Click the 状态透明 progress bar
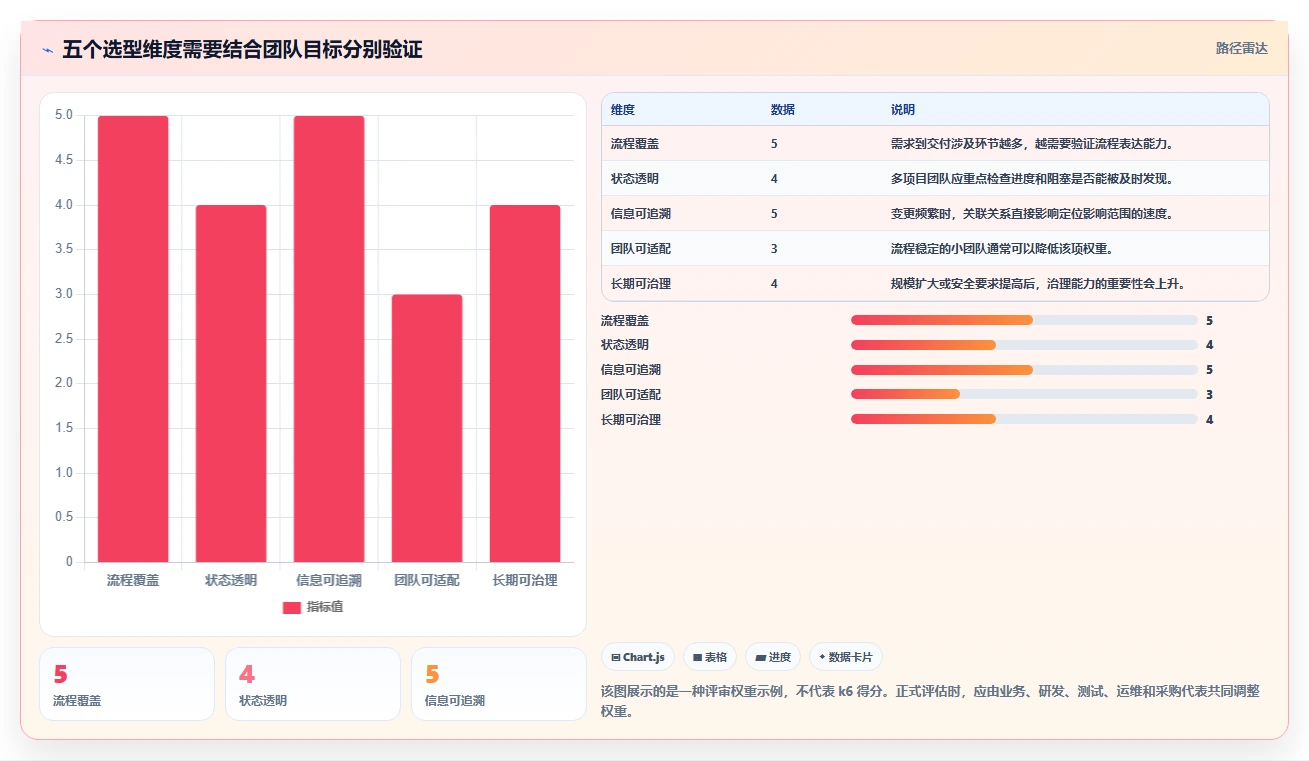 click(1024, 345)
